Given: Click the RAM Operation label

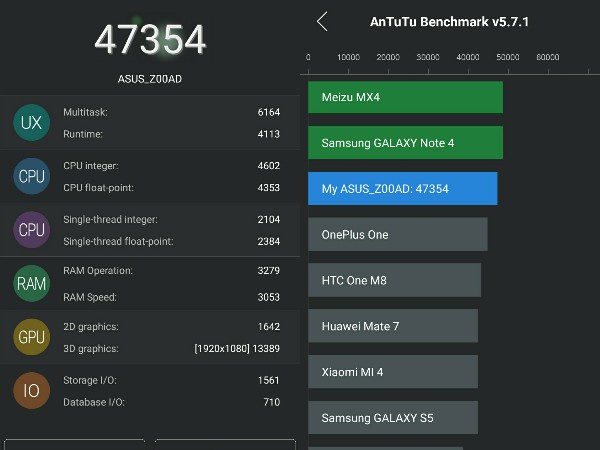Looking at the screenshot, I should point(98,271).
